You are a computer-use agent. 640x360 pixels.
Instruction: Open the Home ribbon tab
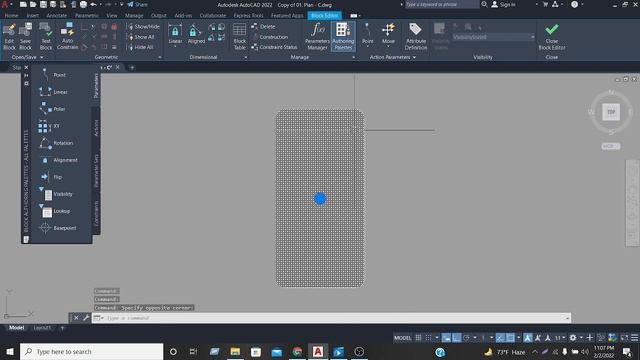[11, 16]
